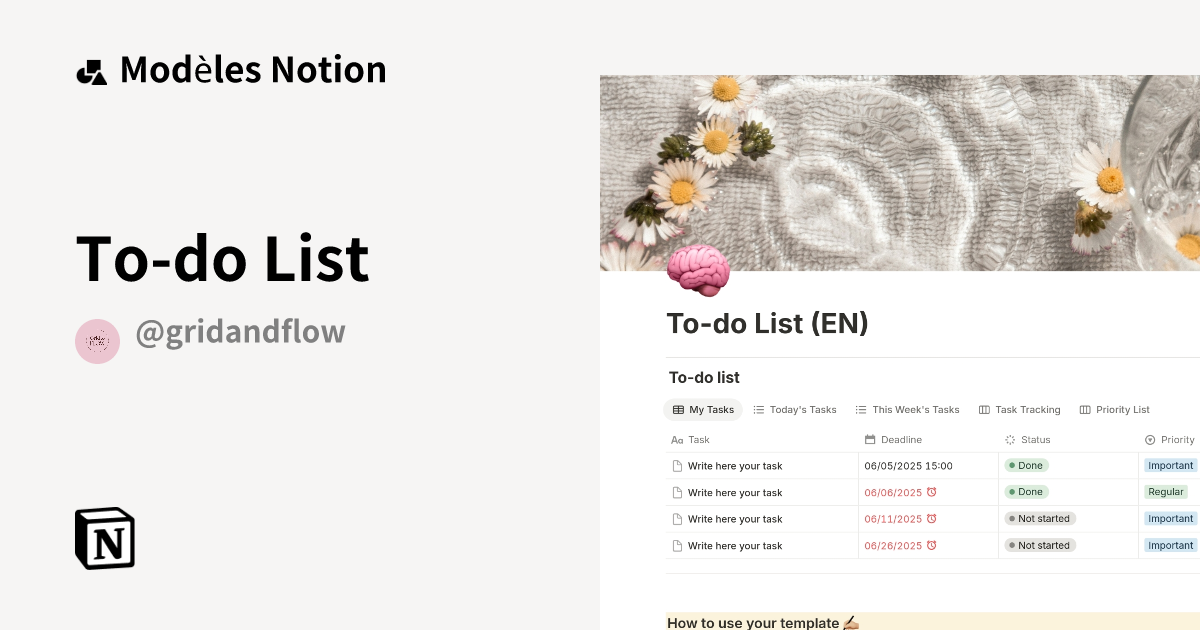Screen dimensions: 1200x630
Task: Toggle the Done status of the first task
Action: coord(1026,465)
